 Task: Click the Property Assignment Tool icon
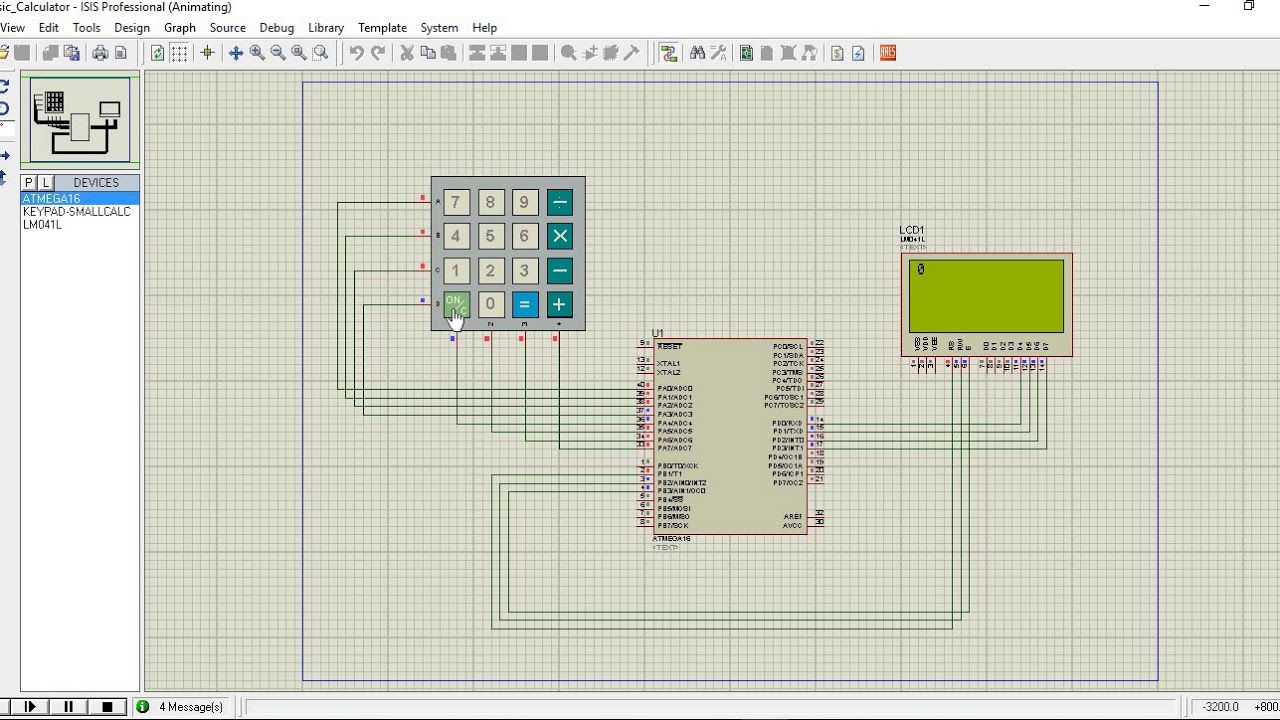718,53
